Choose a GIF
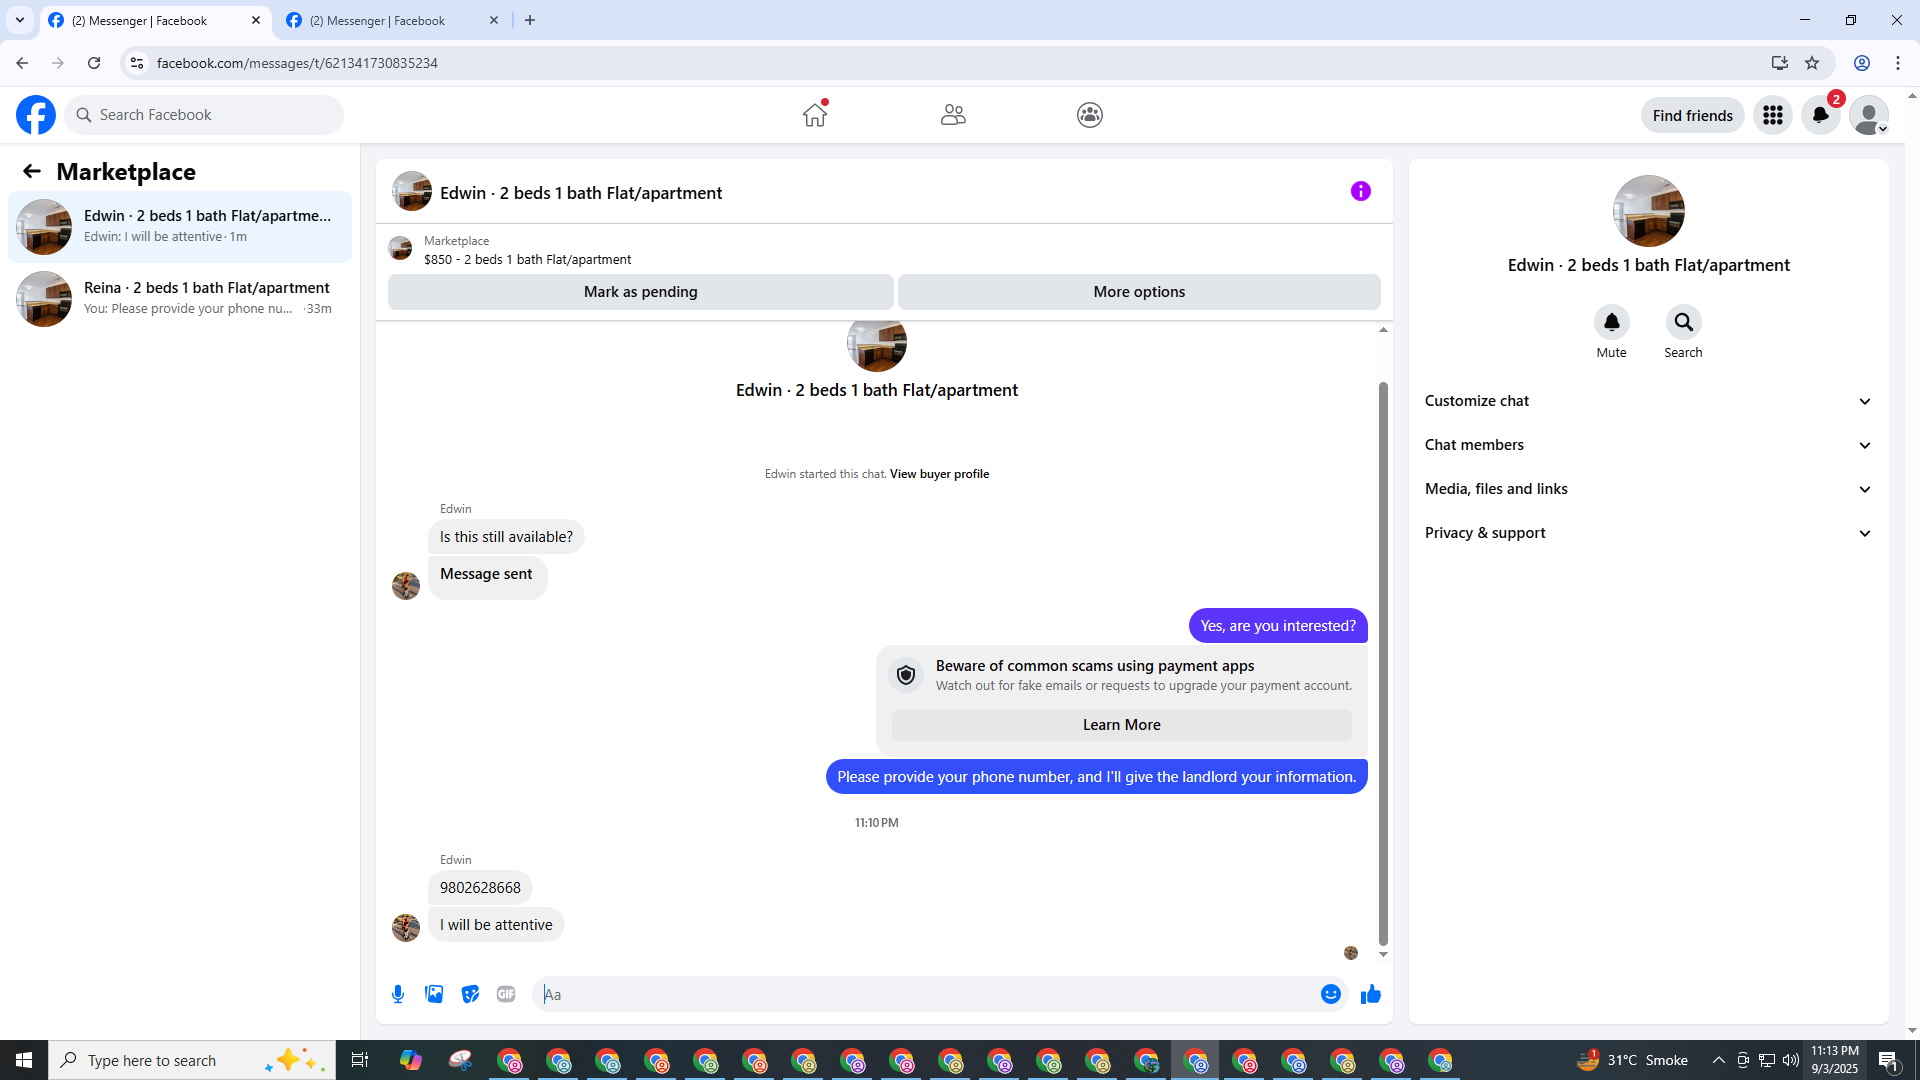The image size is (1920, 1080). 506,994
